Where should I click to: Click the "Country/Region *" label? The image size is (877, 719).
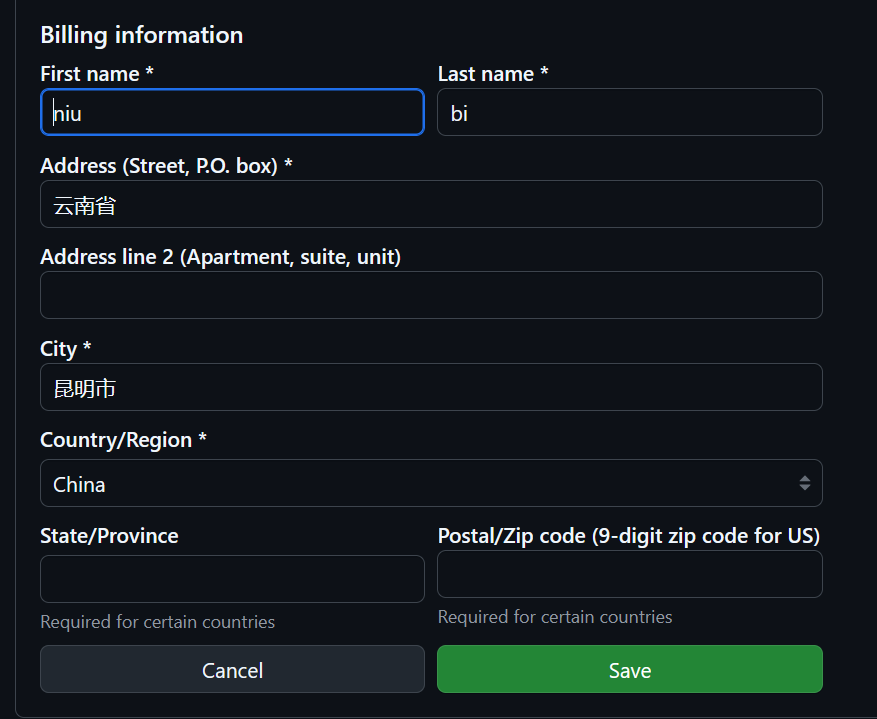click(123, 440)
